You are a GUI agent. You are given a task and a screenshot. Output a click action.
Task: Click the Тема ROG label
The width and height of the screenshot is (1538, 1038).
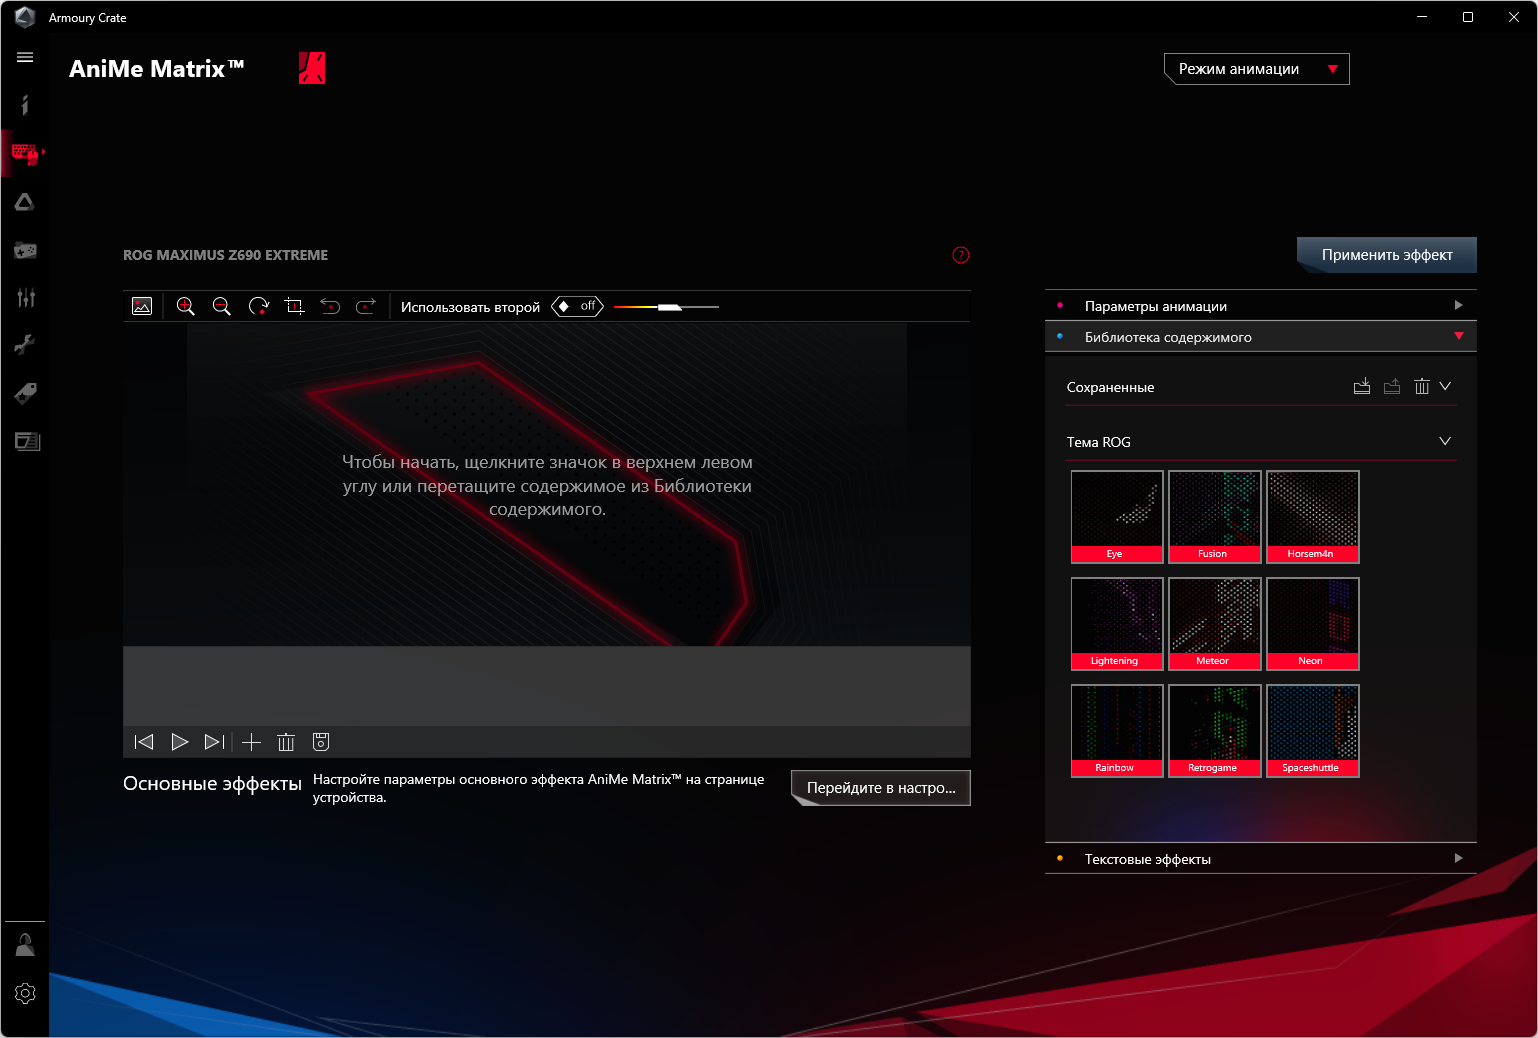pos(1099,442)
